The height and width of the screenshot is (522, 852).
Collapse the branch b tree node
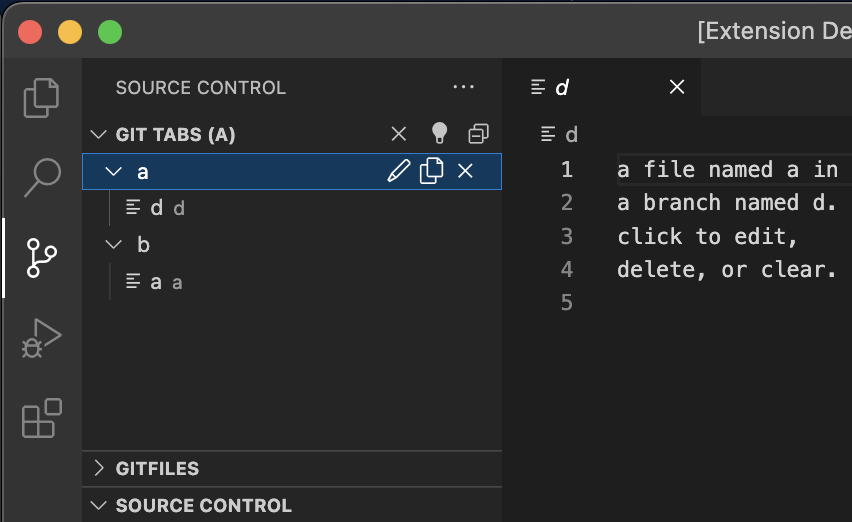114,244
